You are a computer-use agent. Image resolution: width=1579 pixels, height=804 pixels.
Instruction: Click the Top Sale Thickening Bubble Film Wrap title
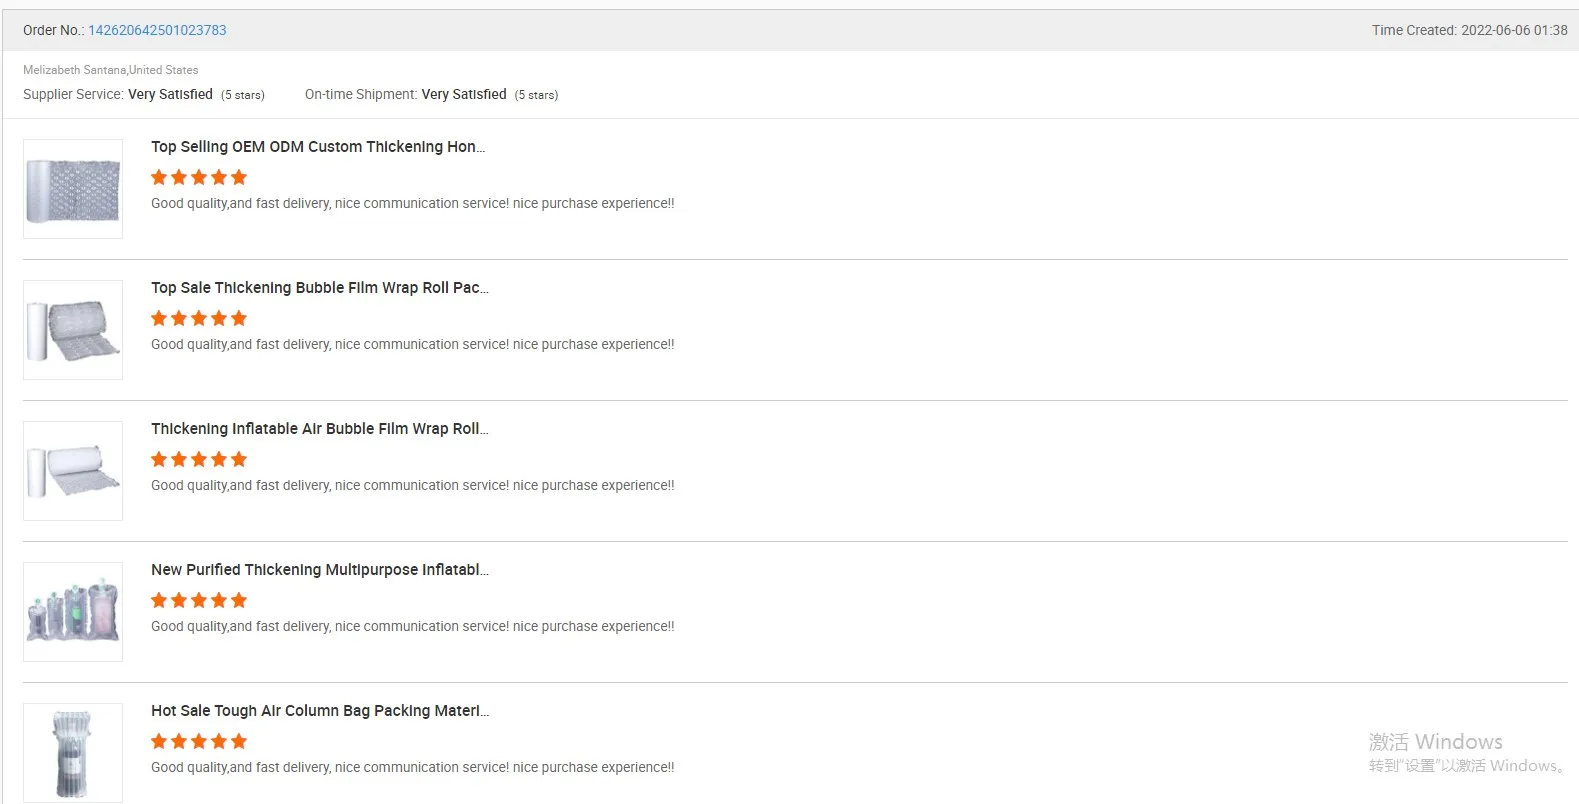click(320, 288)
